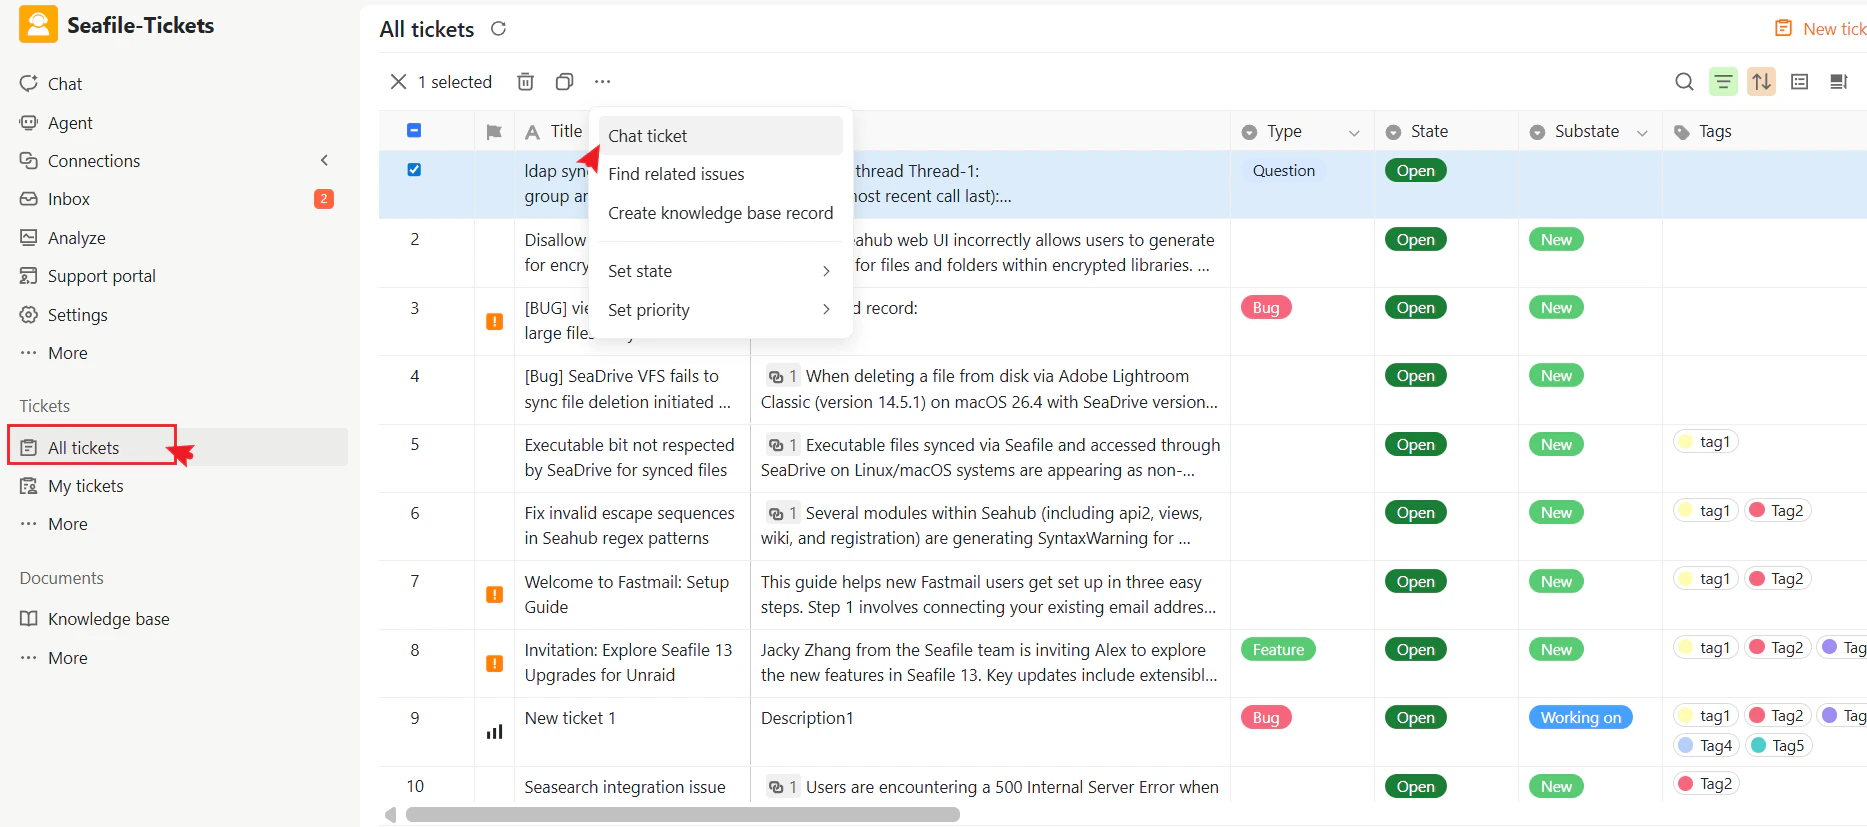The width and height of the screenshot is (1867, 827).
Task: Click the orange priority icon on row 7
Action: pyautogui.click(x=494, y=594)
